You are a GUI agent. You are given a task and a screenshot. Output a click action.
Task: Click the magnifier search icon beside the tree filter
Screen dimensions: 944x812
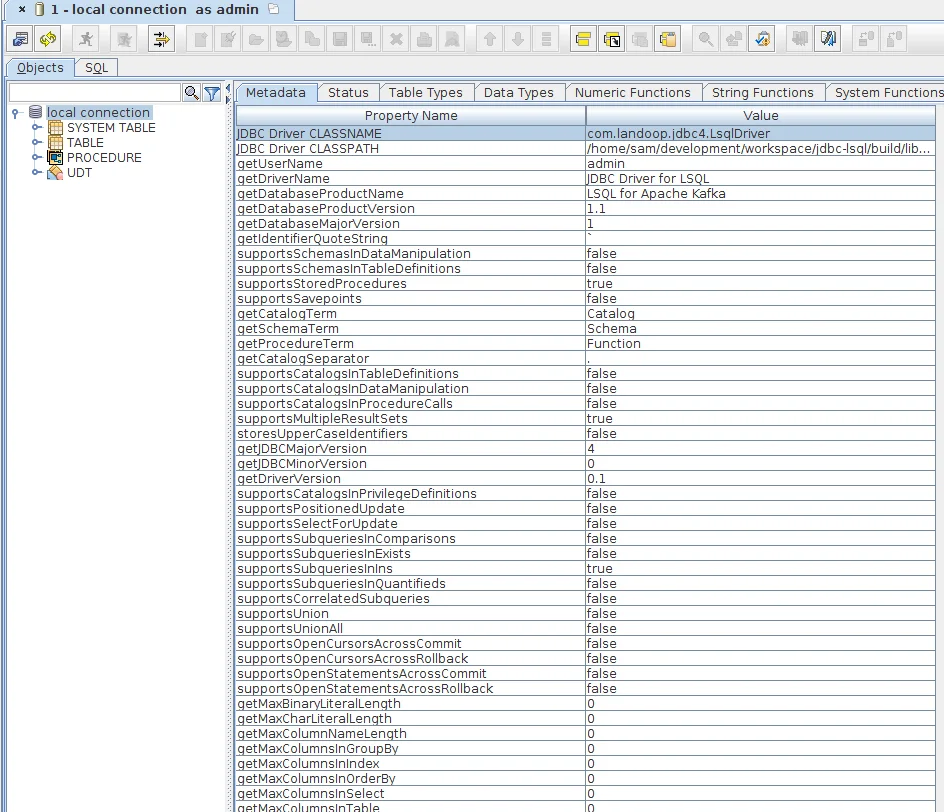tap(191, 93)
